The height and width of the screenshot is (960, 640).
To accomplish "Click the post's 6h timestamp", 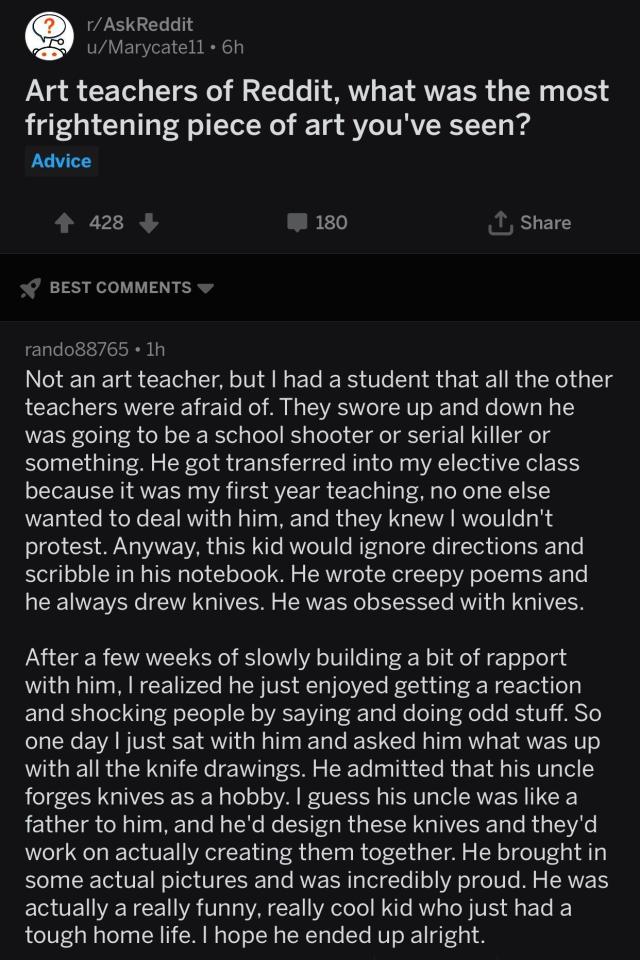I will click(x=232, y=46).
